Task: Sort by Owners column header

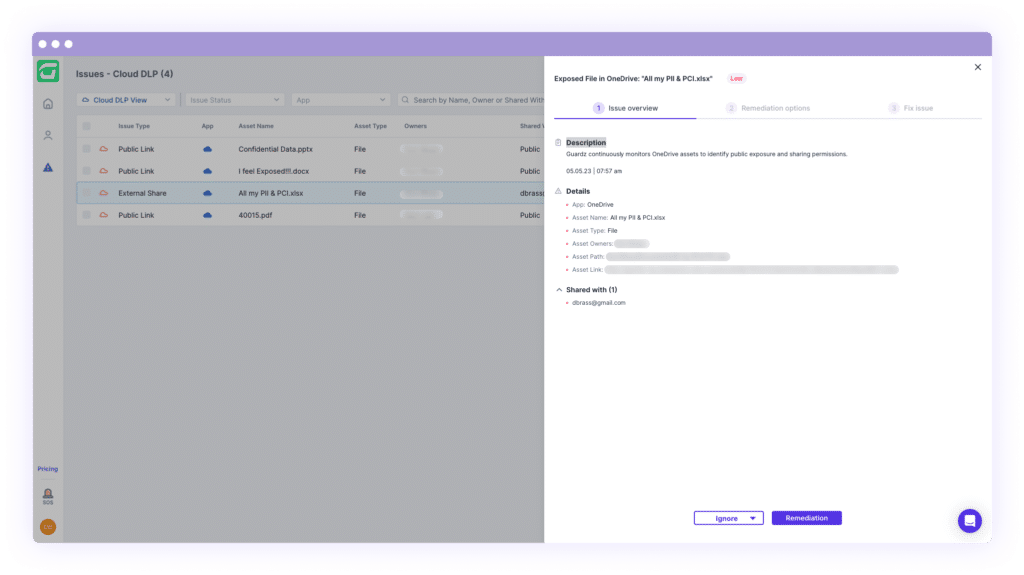Action: point(415,126)
